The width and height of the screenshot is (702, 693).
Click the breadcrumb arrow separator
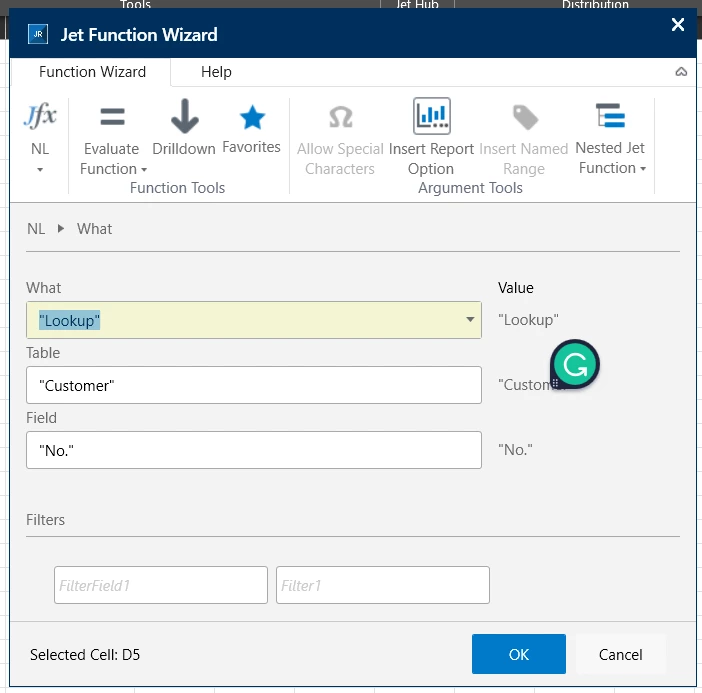coord(61,229)
